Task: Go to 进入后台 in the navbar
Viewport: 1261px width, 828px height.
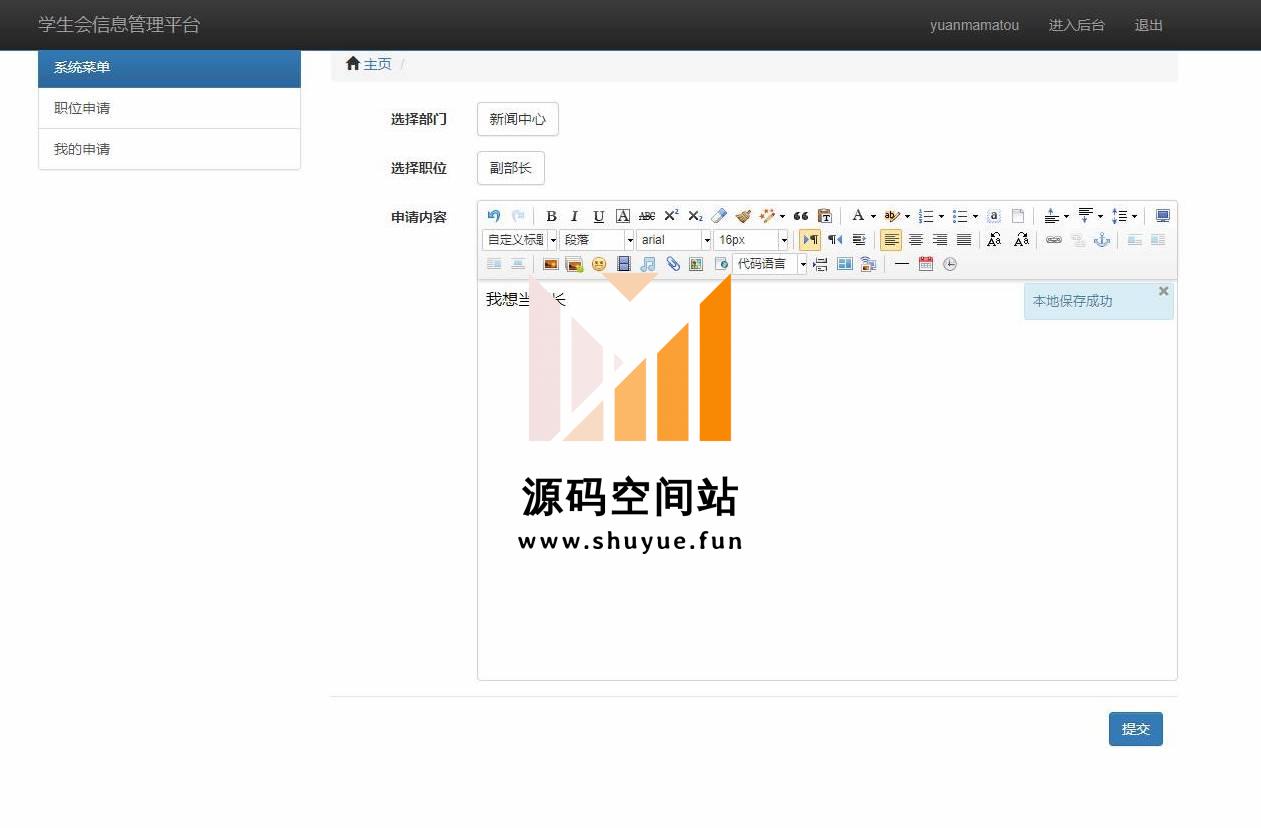Action: tap(1076, 25)
